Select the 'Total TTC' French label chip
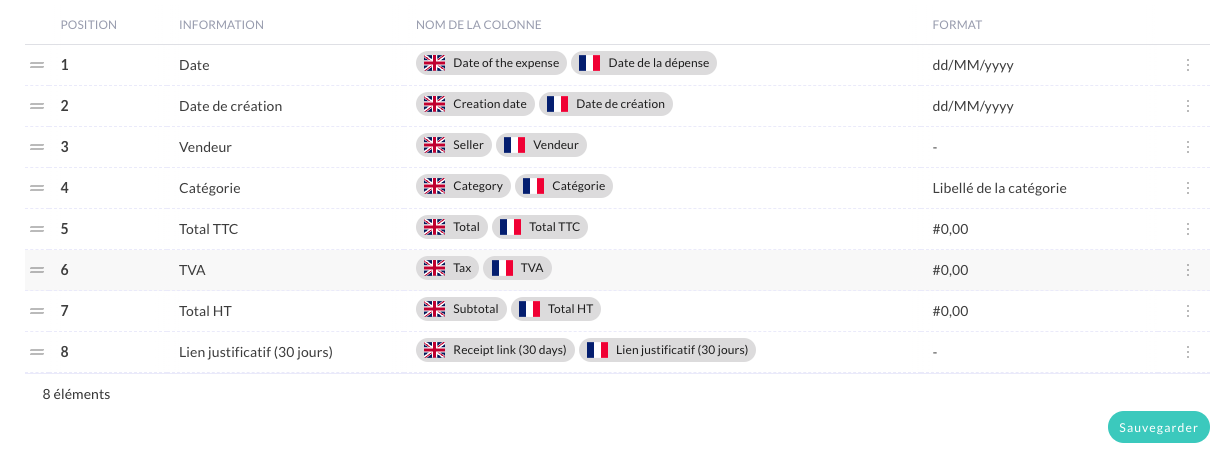This screenshot has height=457, width=1227. [540, 227]
